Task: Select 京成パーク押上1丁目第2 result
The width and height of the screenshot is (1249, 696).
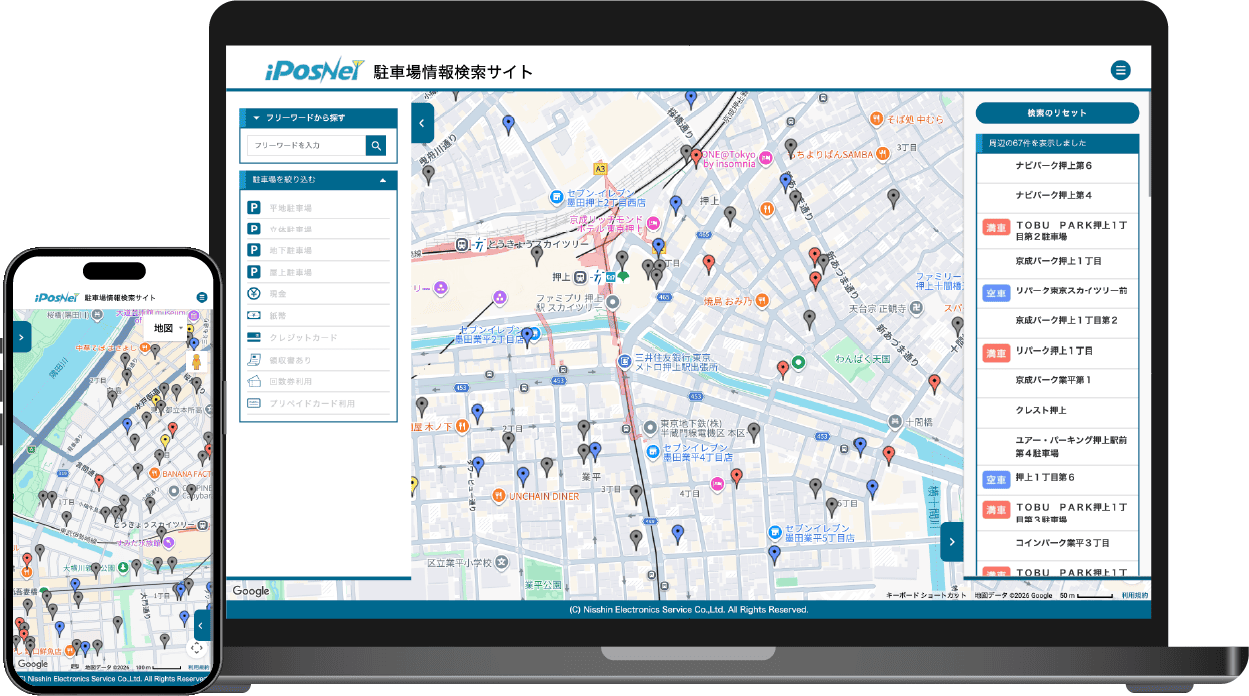Action: (1057, 321)
